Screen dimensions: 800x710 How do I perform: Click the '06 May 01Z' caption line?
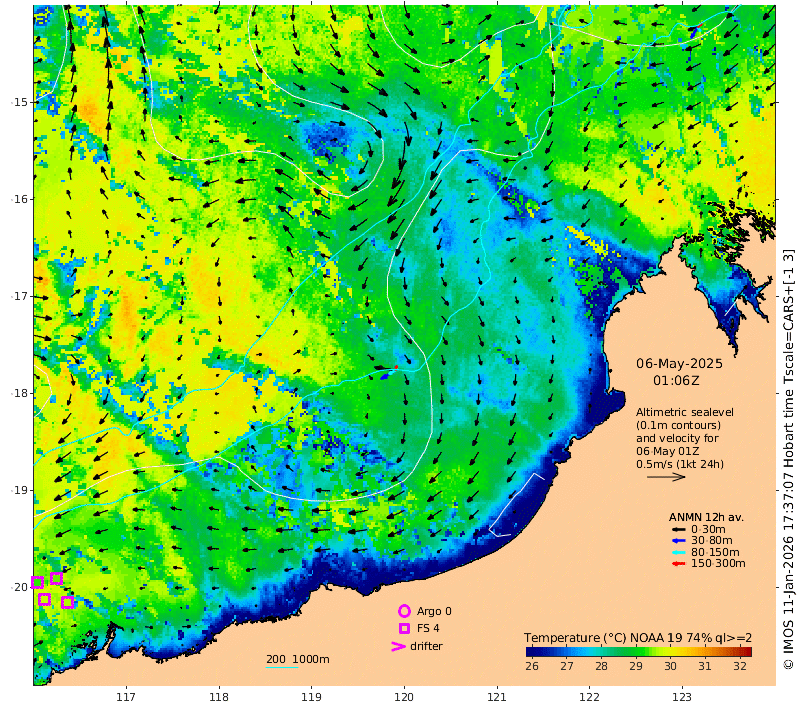(667, 451)
